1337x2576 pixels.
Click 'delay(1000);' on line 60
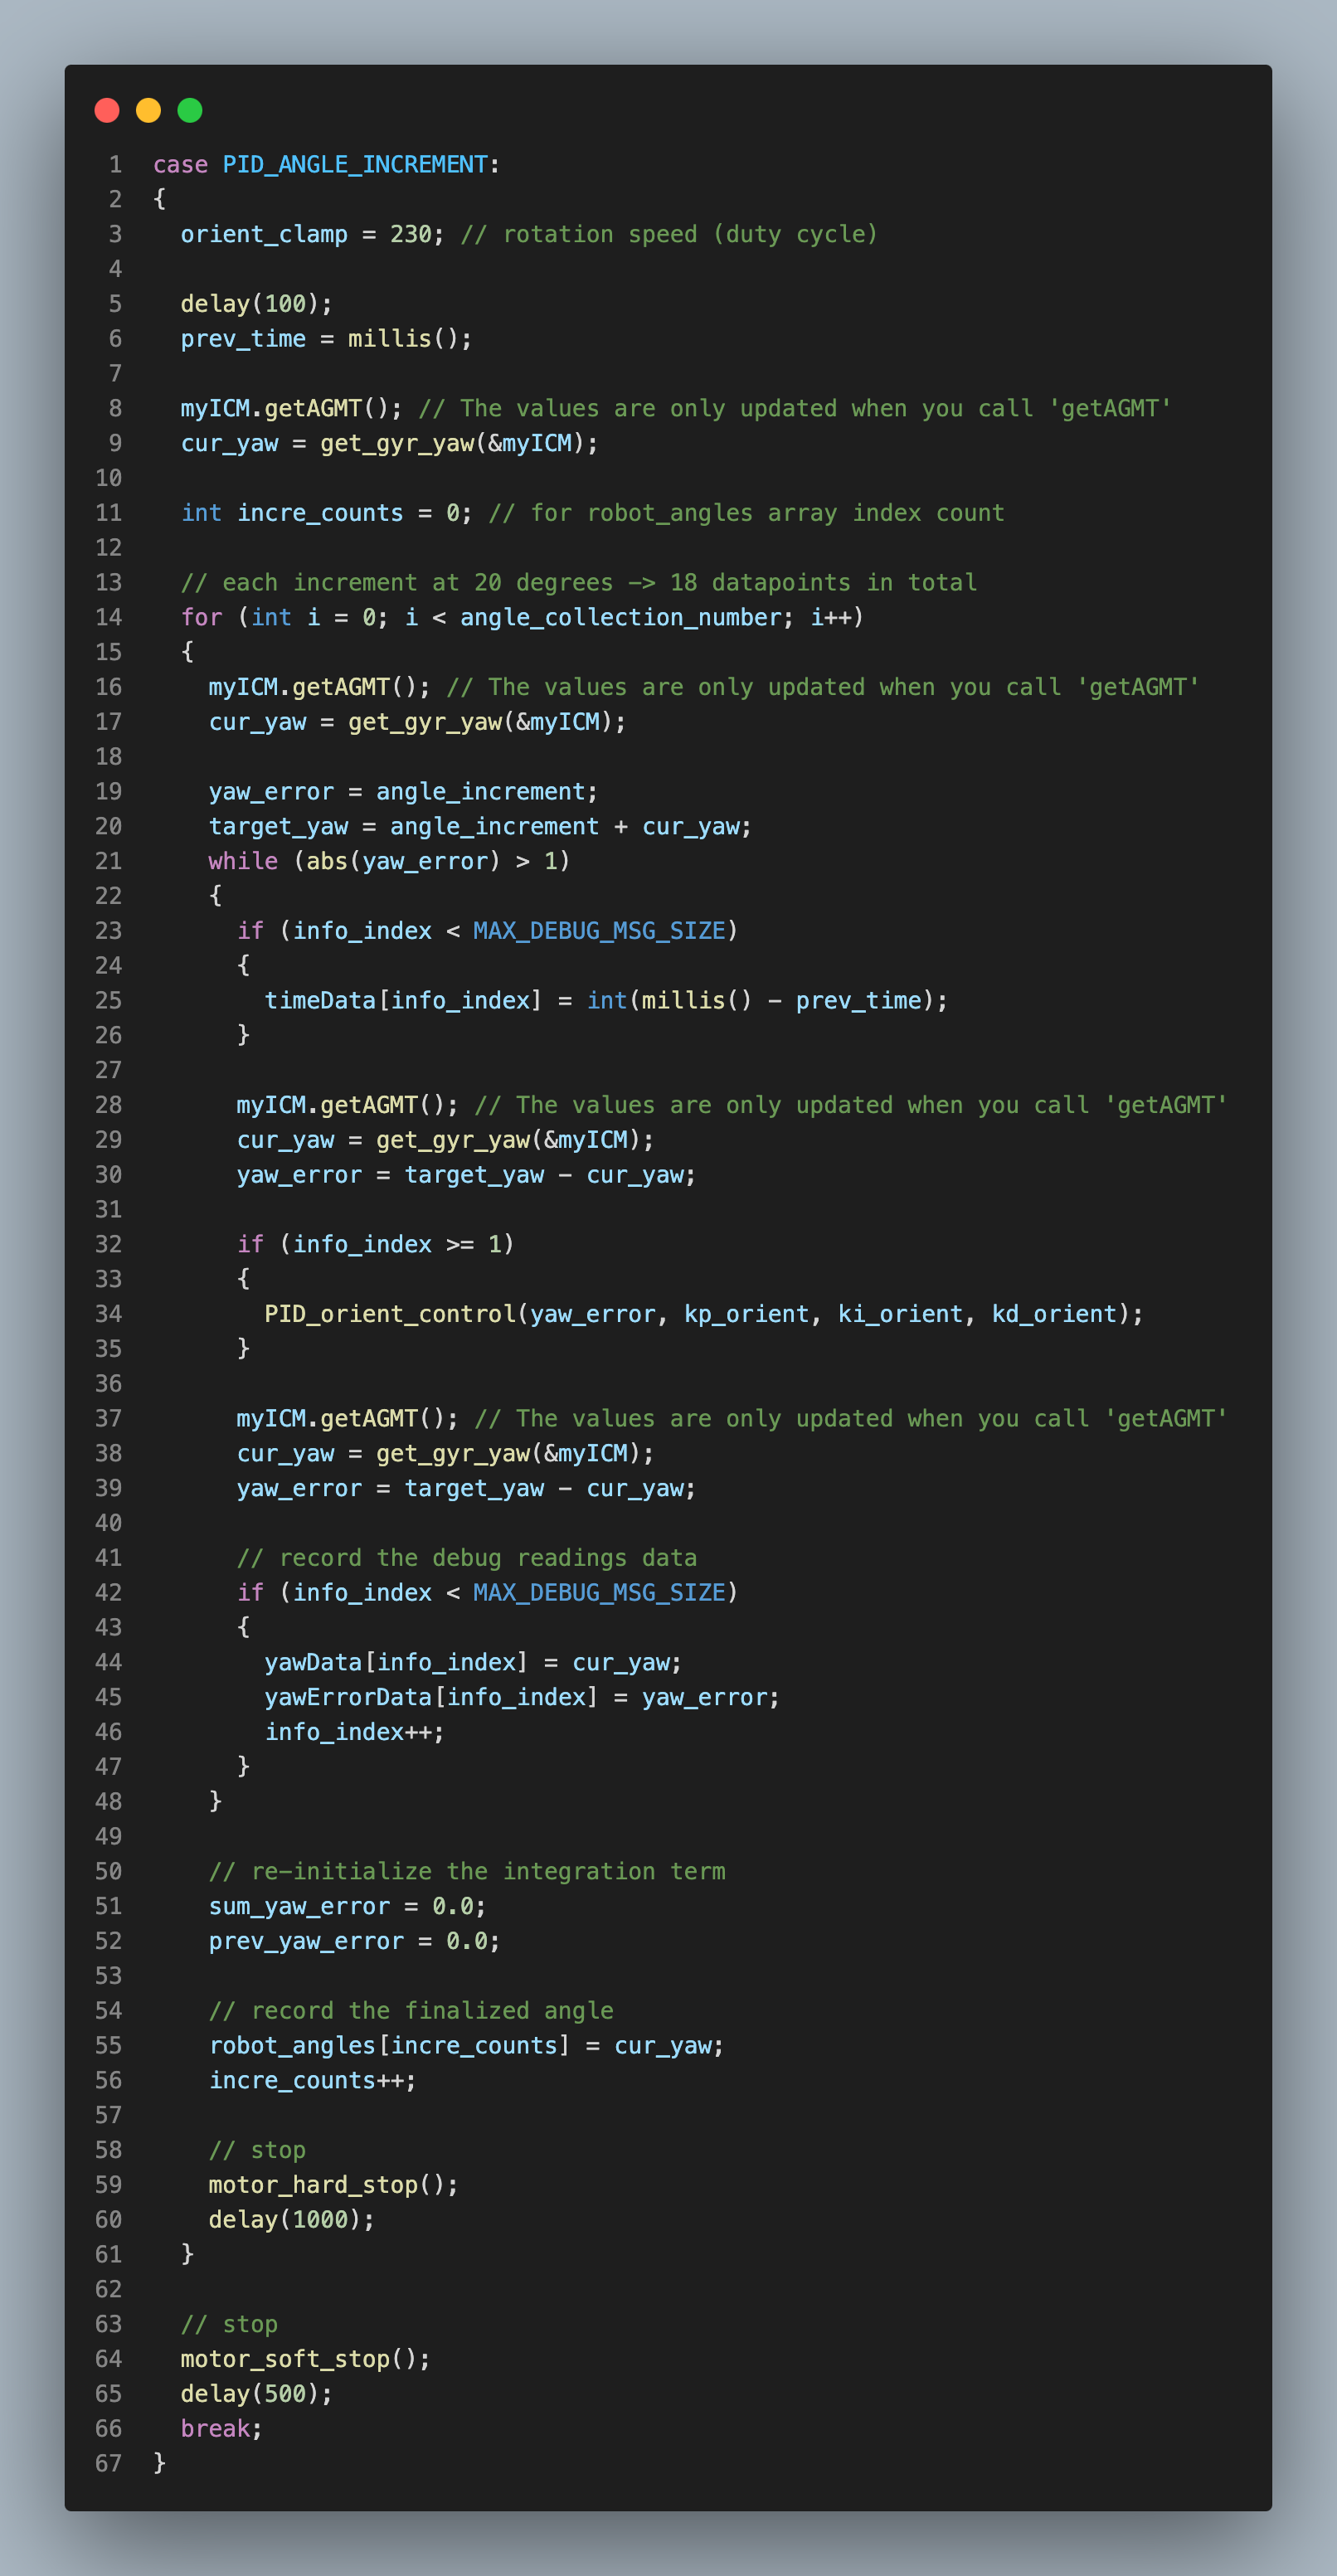[291, 2220]
